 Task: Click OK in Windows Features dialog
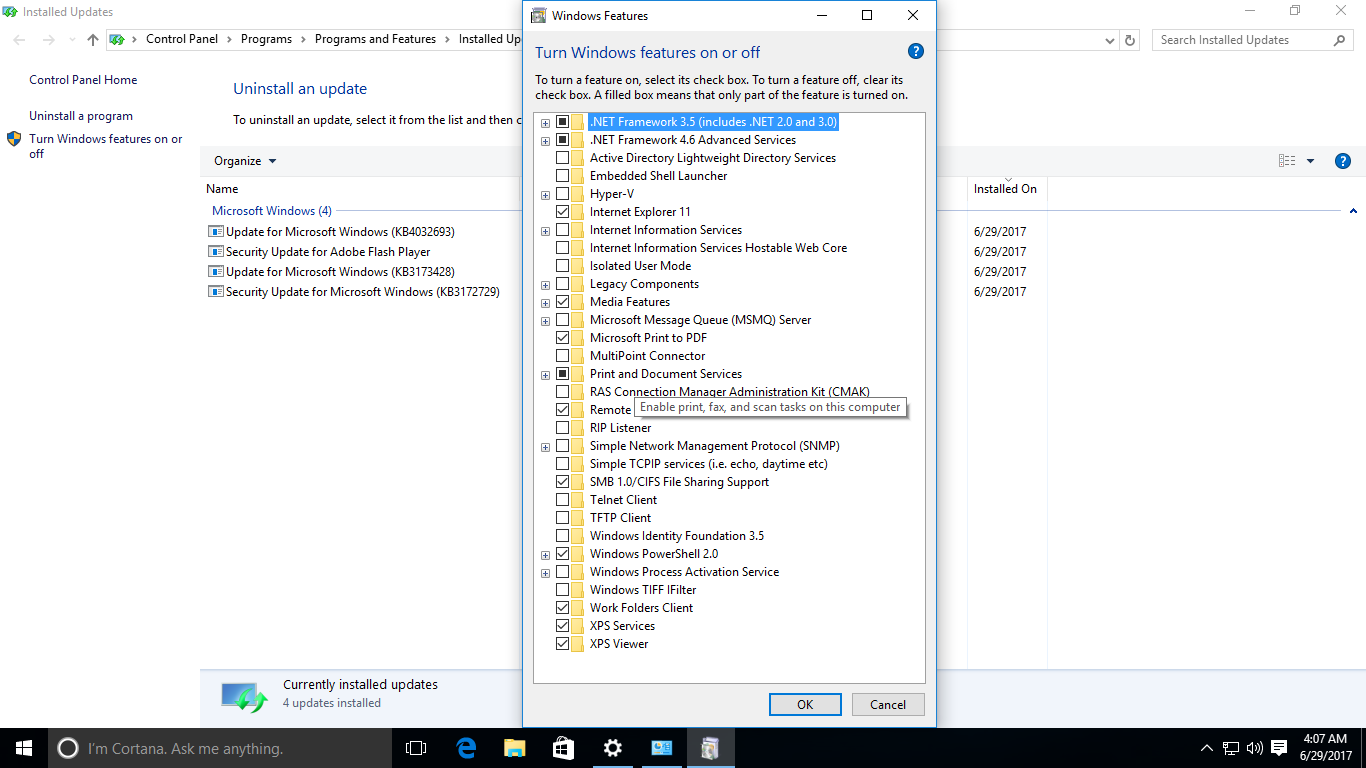[805, 704]
